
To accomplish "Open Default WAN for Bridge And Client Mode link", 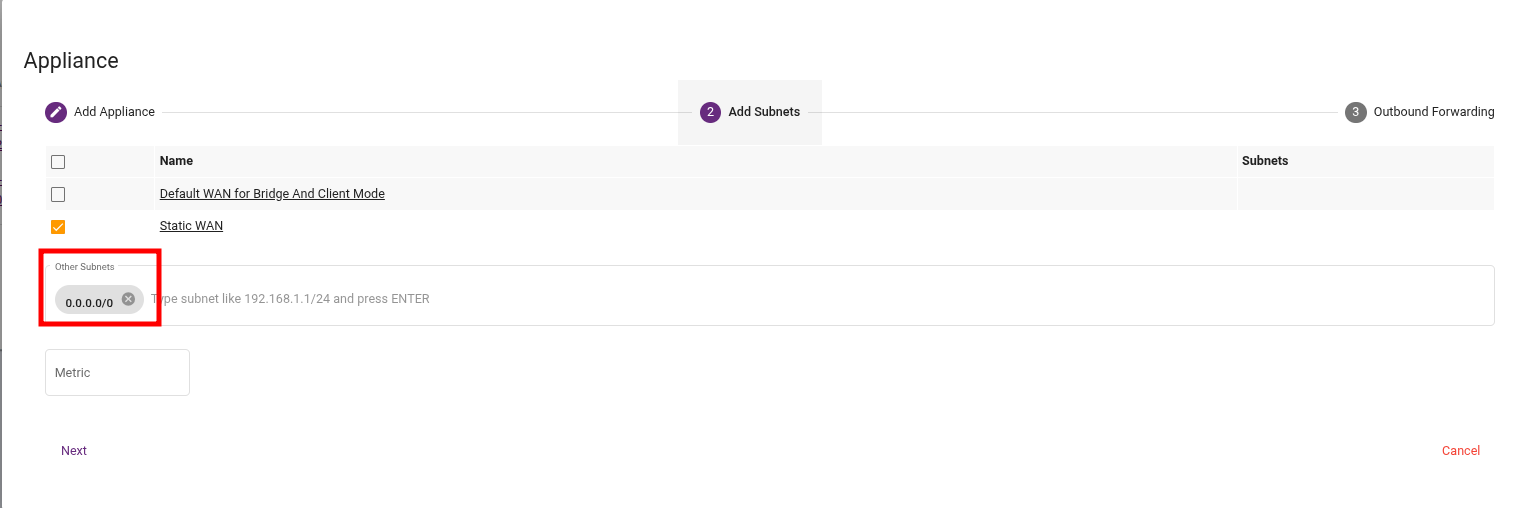I will coord(272,194).
